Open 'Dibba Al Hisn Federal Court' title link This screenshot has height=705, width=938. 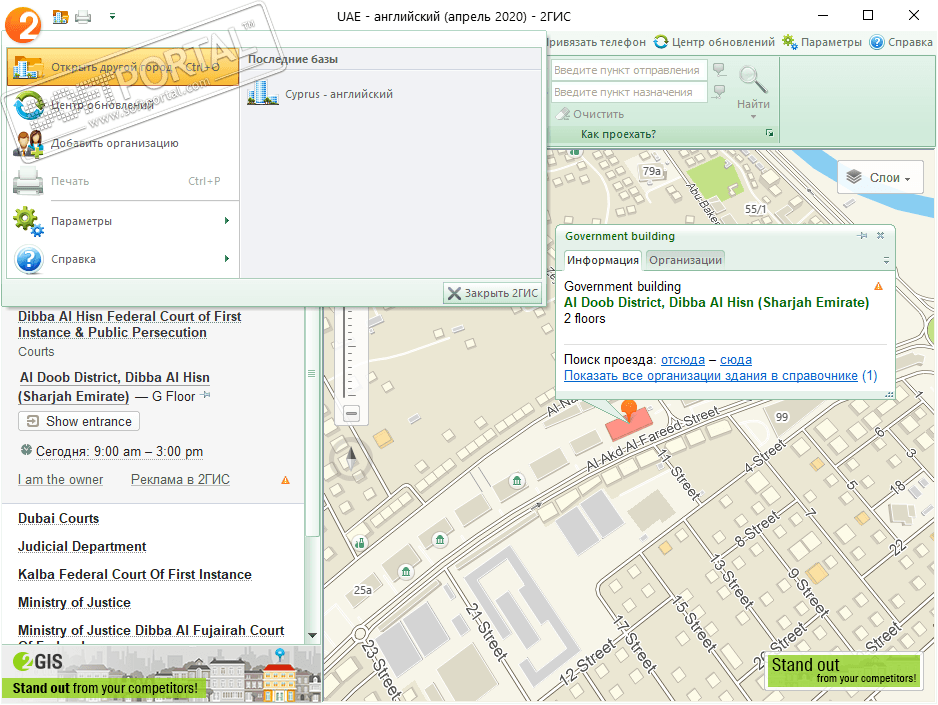129,324
